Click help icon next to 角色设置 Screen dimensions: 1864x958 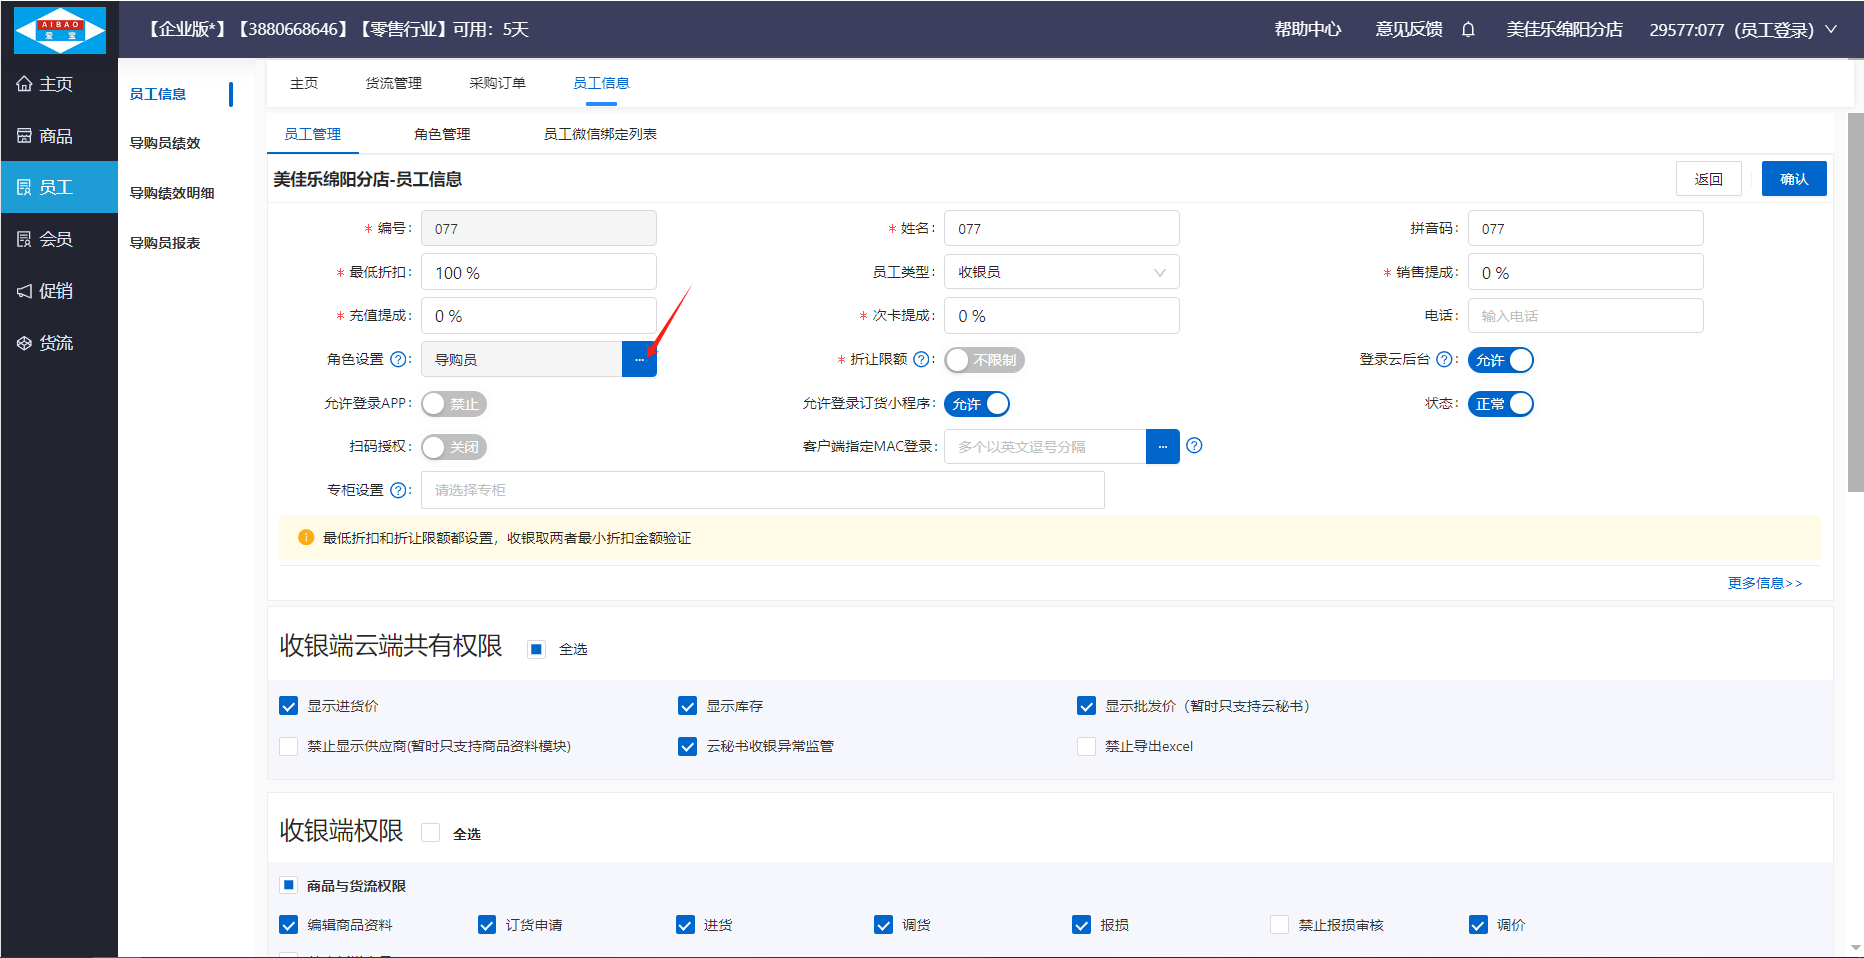398,359
